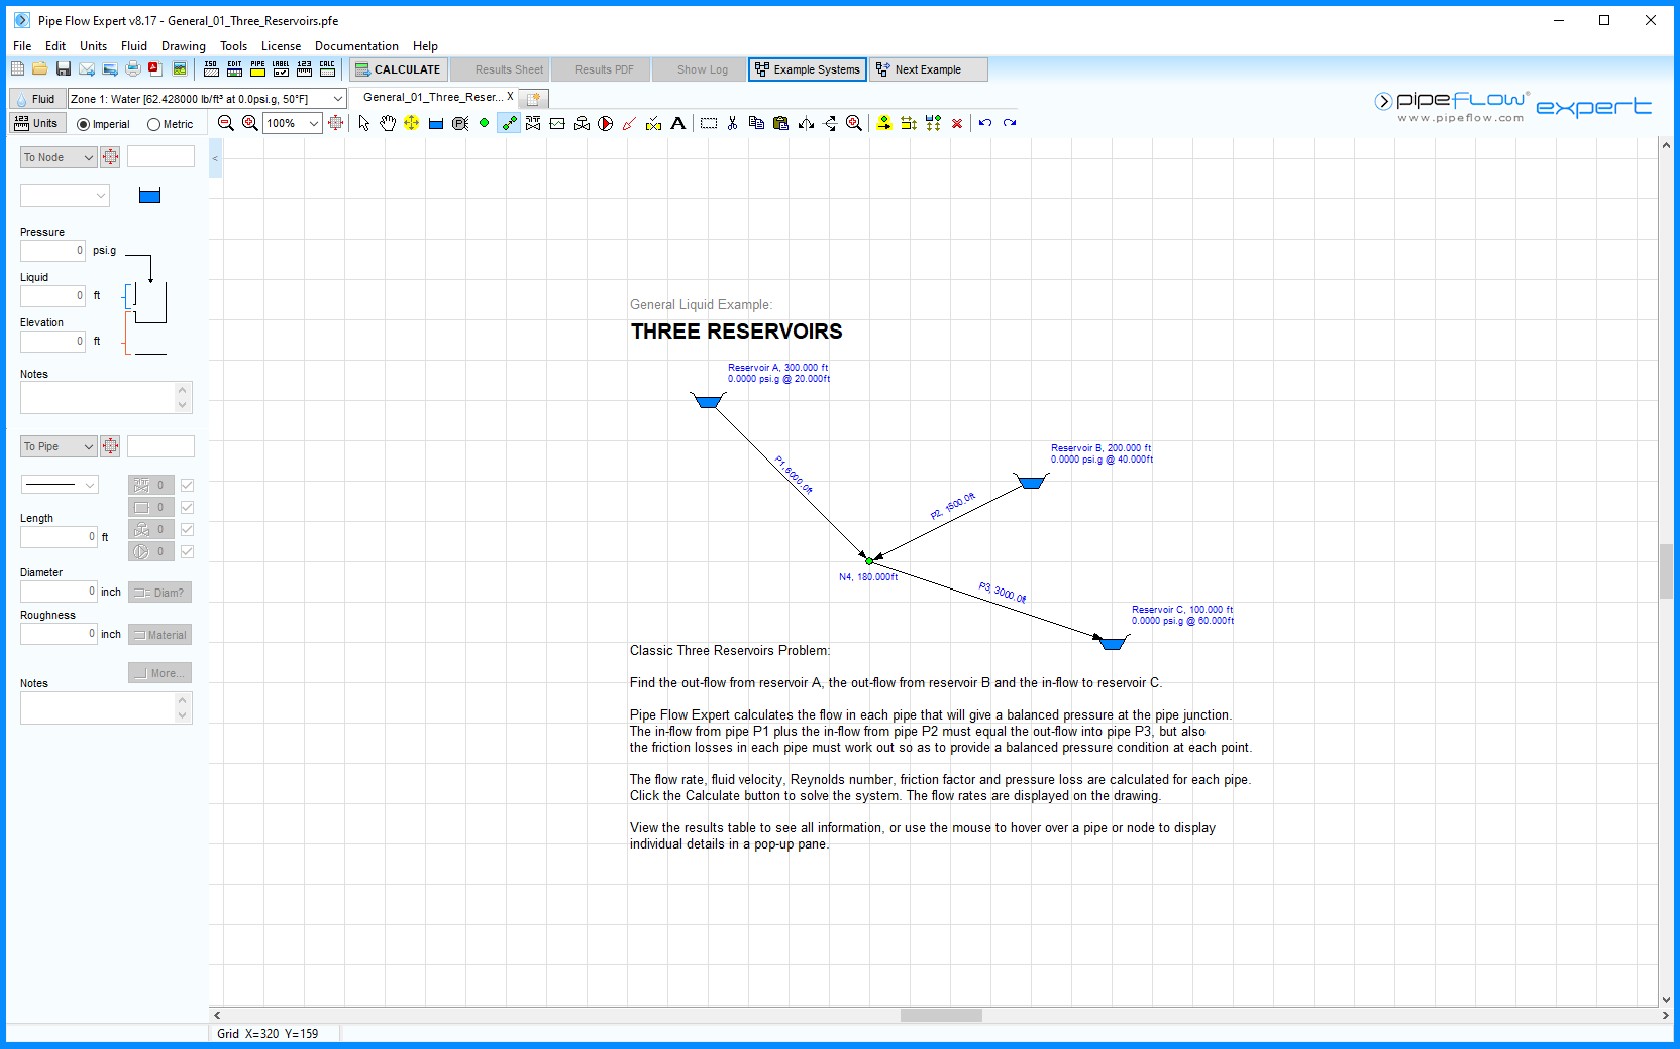Select the add pump tool
Viewport: 1680px width, 1049px height.
pyautogui.click(x=606, y=123)
